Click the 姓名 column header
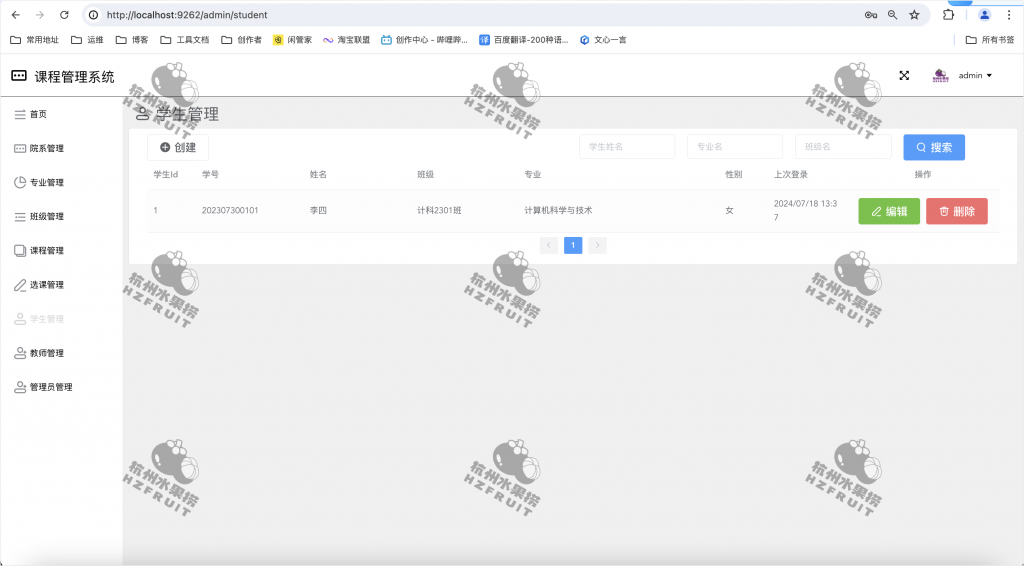 click(318, 174)
